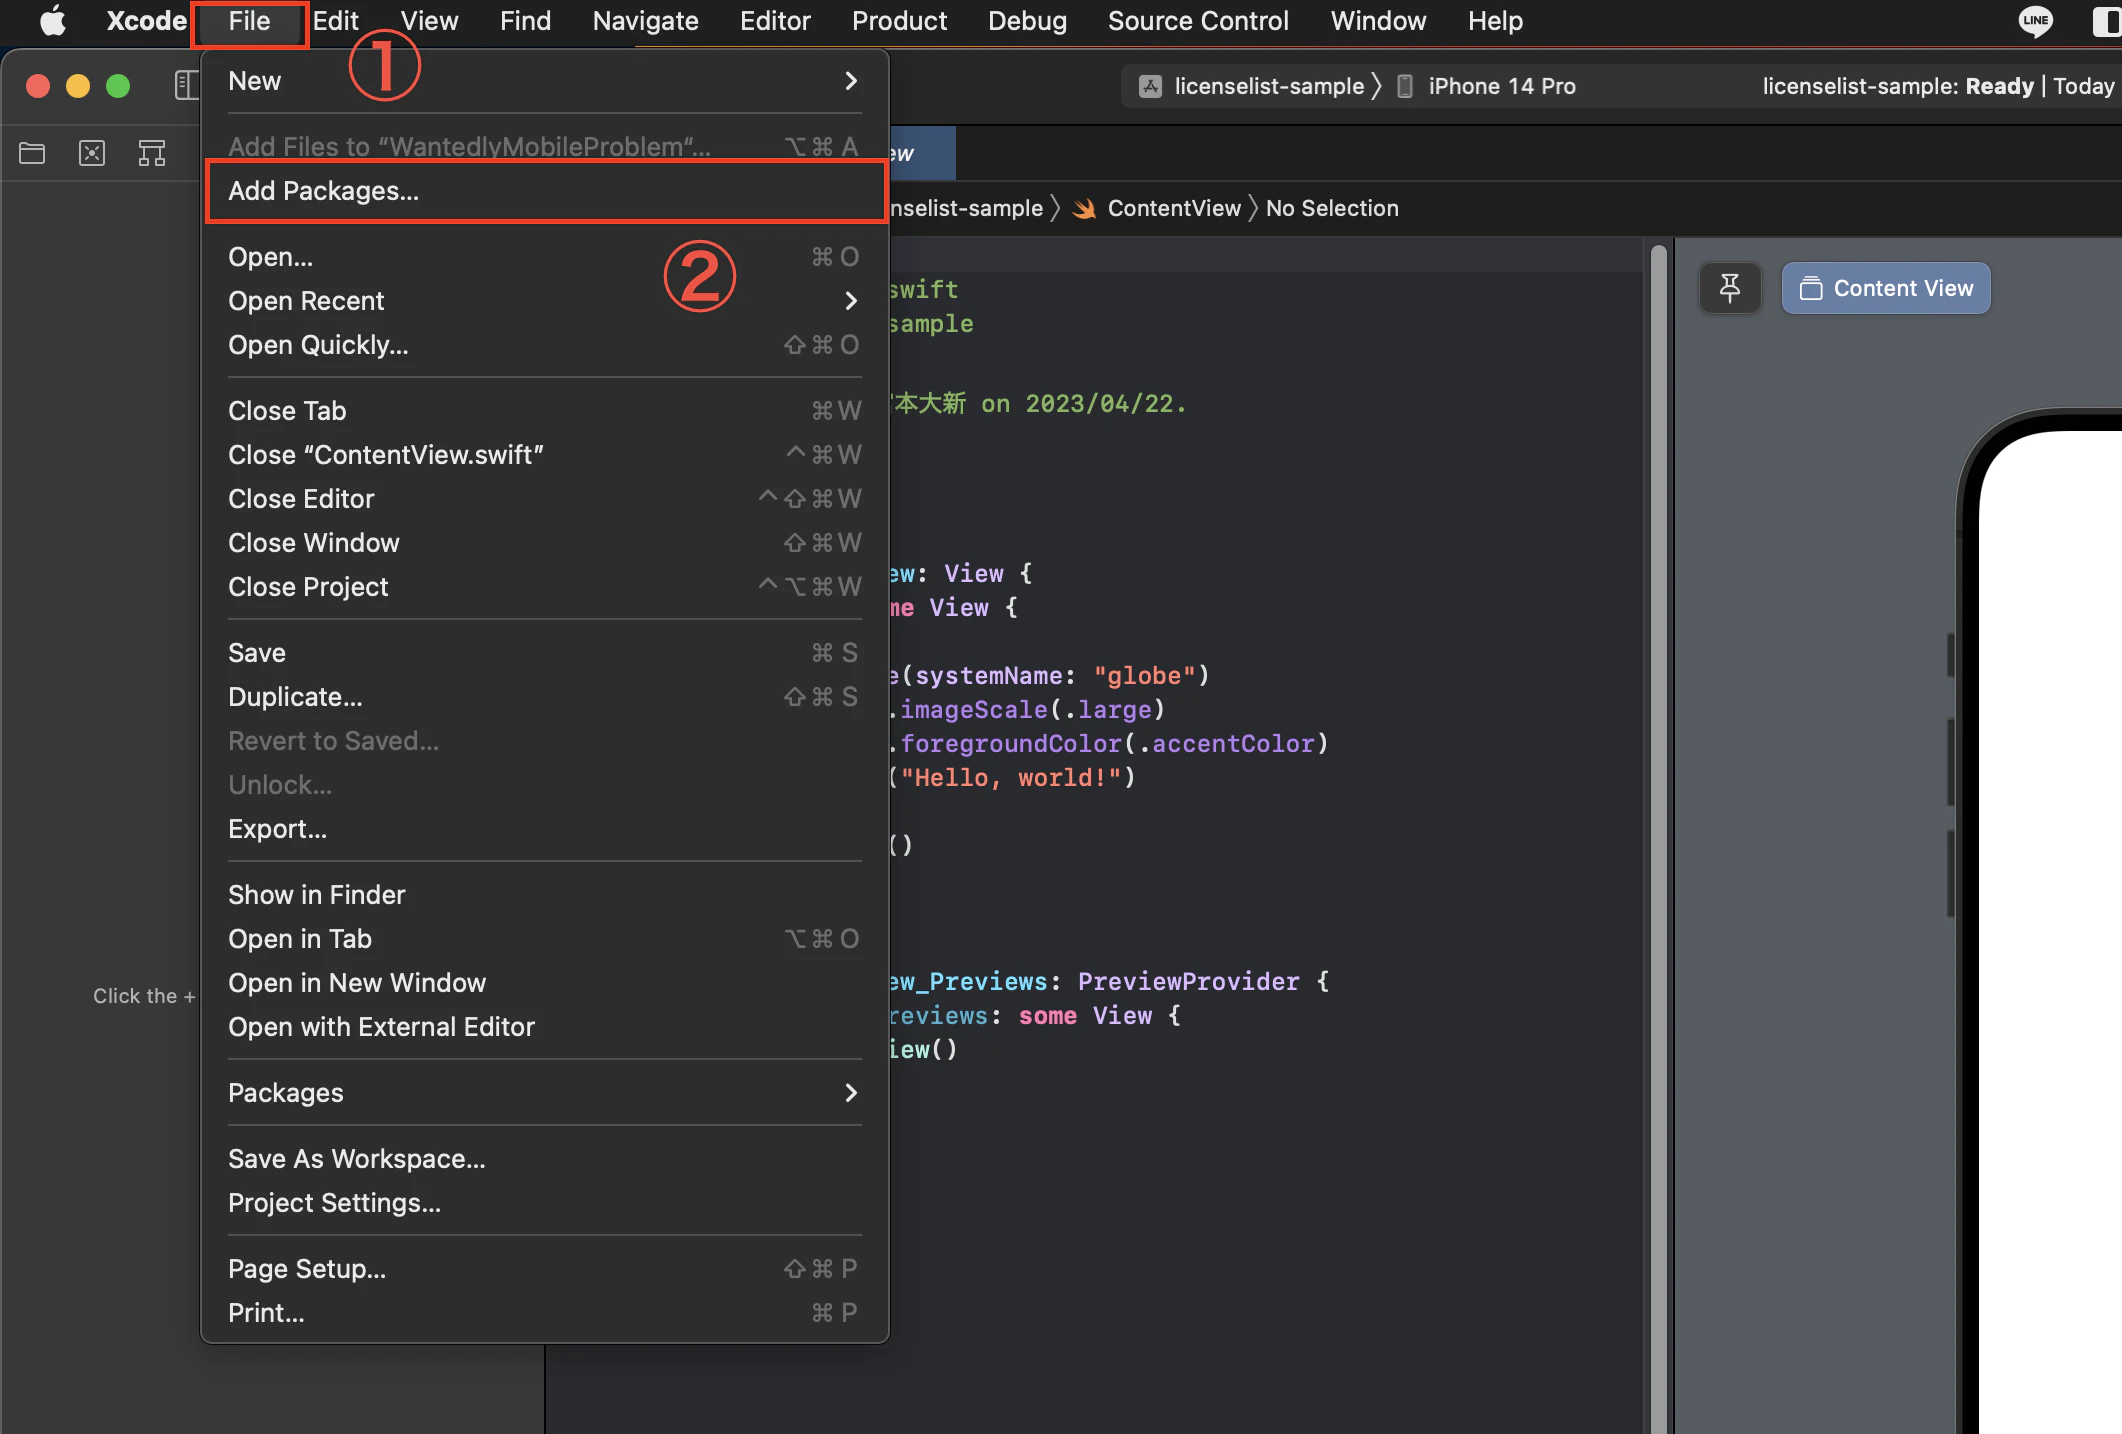
Task: Open the Debug menu
Action: pyautogui.click(x=1027, y=21)
